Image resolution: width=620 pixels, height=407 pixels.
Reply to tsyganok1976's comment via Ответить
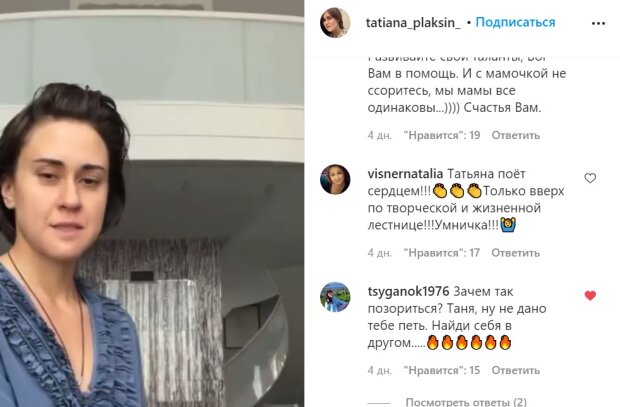pos(516,371)
